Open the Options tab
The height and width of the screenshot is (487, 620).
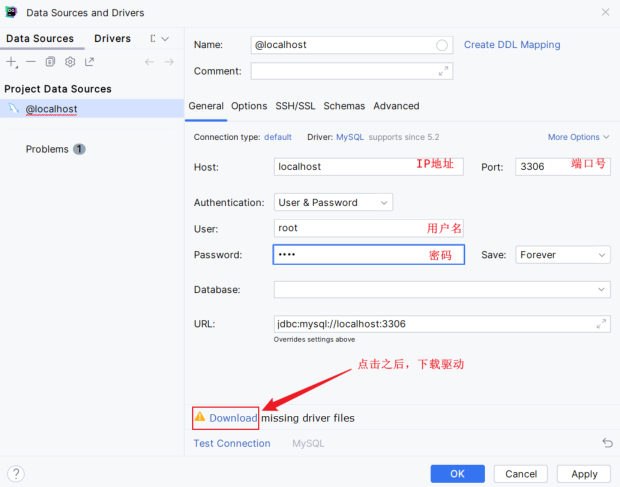tap(249, 106)
